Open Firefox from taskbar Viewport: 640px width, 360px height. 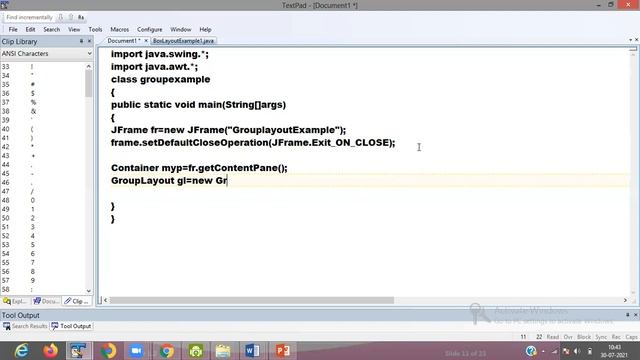51,351
